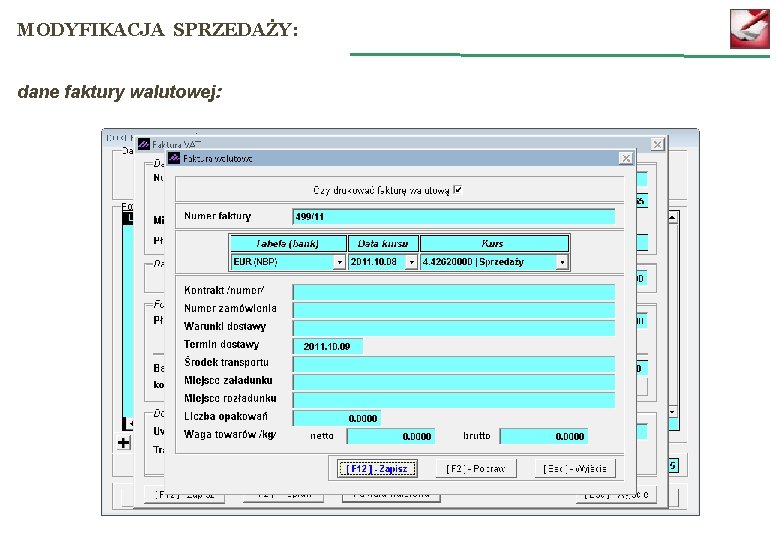Click the Środek transportu input field
The height and width of the screenshot is (540, 780).
[454, 364]
